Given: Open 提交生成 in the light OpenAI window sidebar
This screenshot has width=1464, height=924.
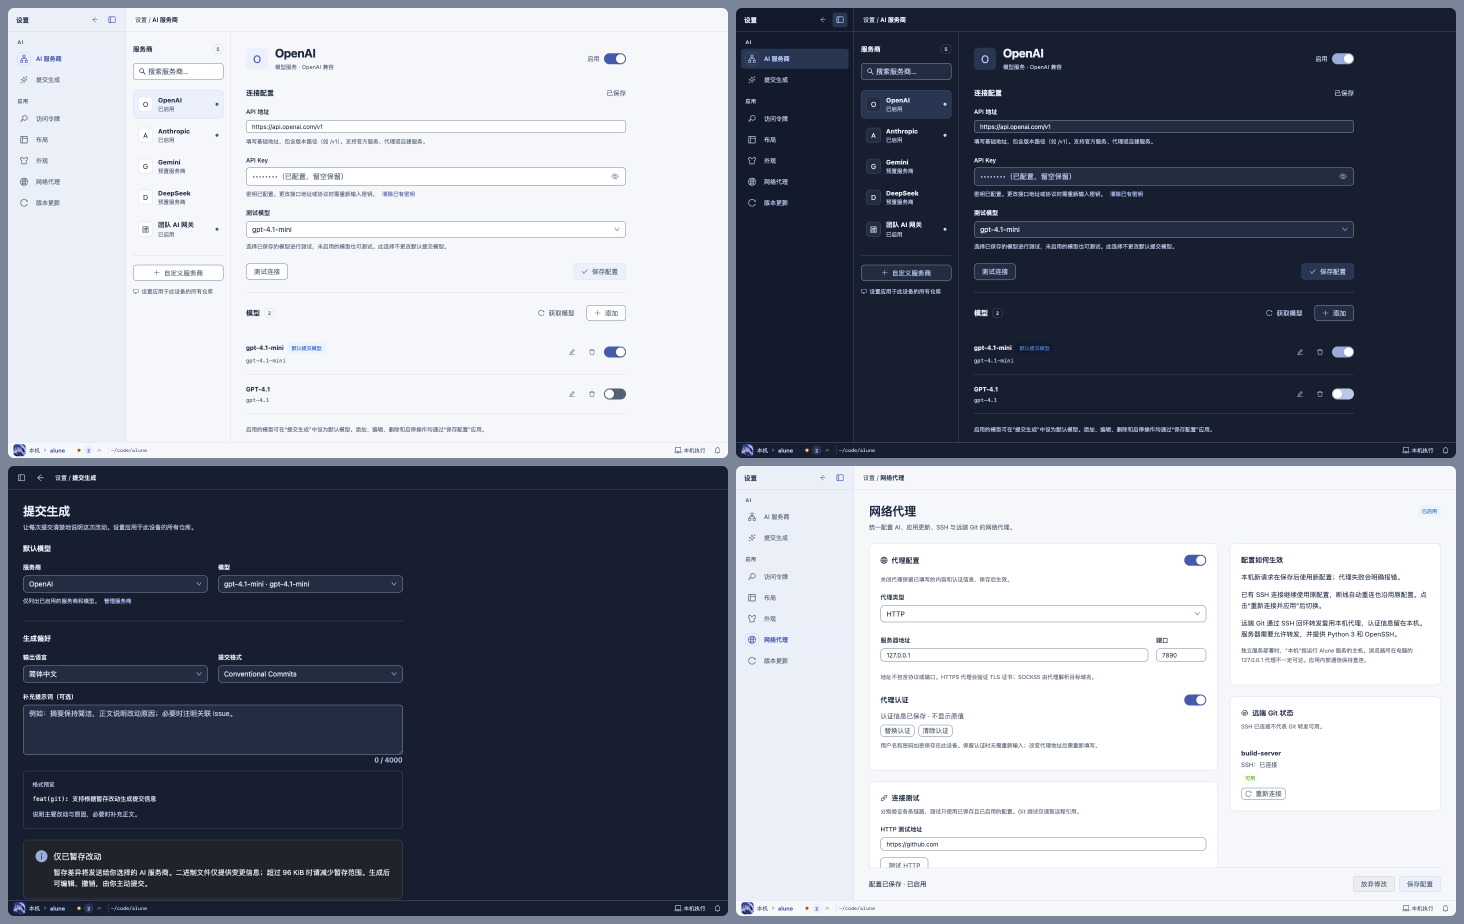Looking at the screenshot, I should 69,80.
